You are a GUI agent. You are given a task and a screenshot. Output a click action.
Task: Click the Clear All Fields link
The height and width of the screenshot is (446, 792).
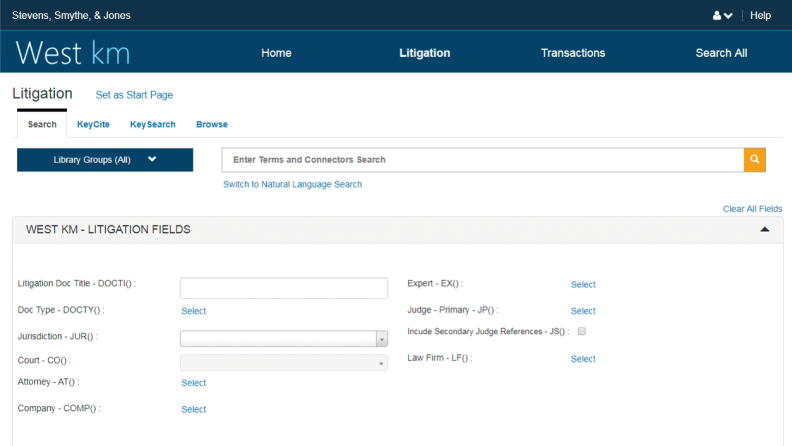(x=752, y=209)
